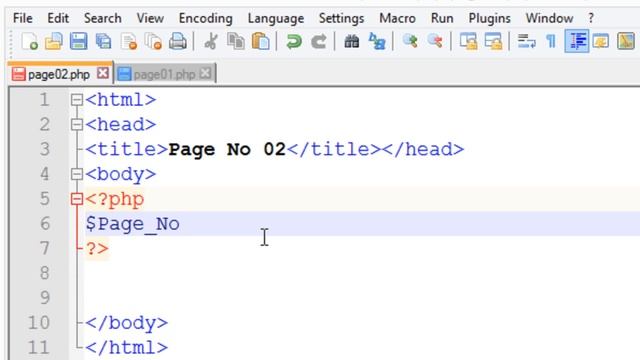Click line number 11 in the margin

(x=39, y=348)
